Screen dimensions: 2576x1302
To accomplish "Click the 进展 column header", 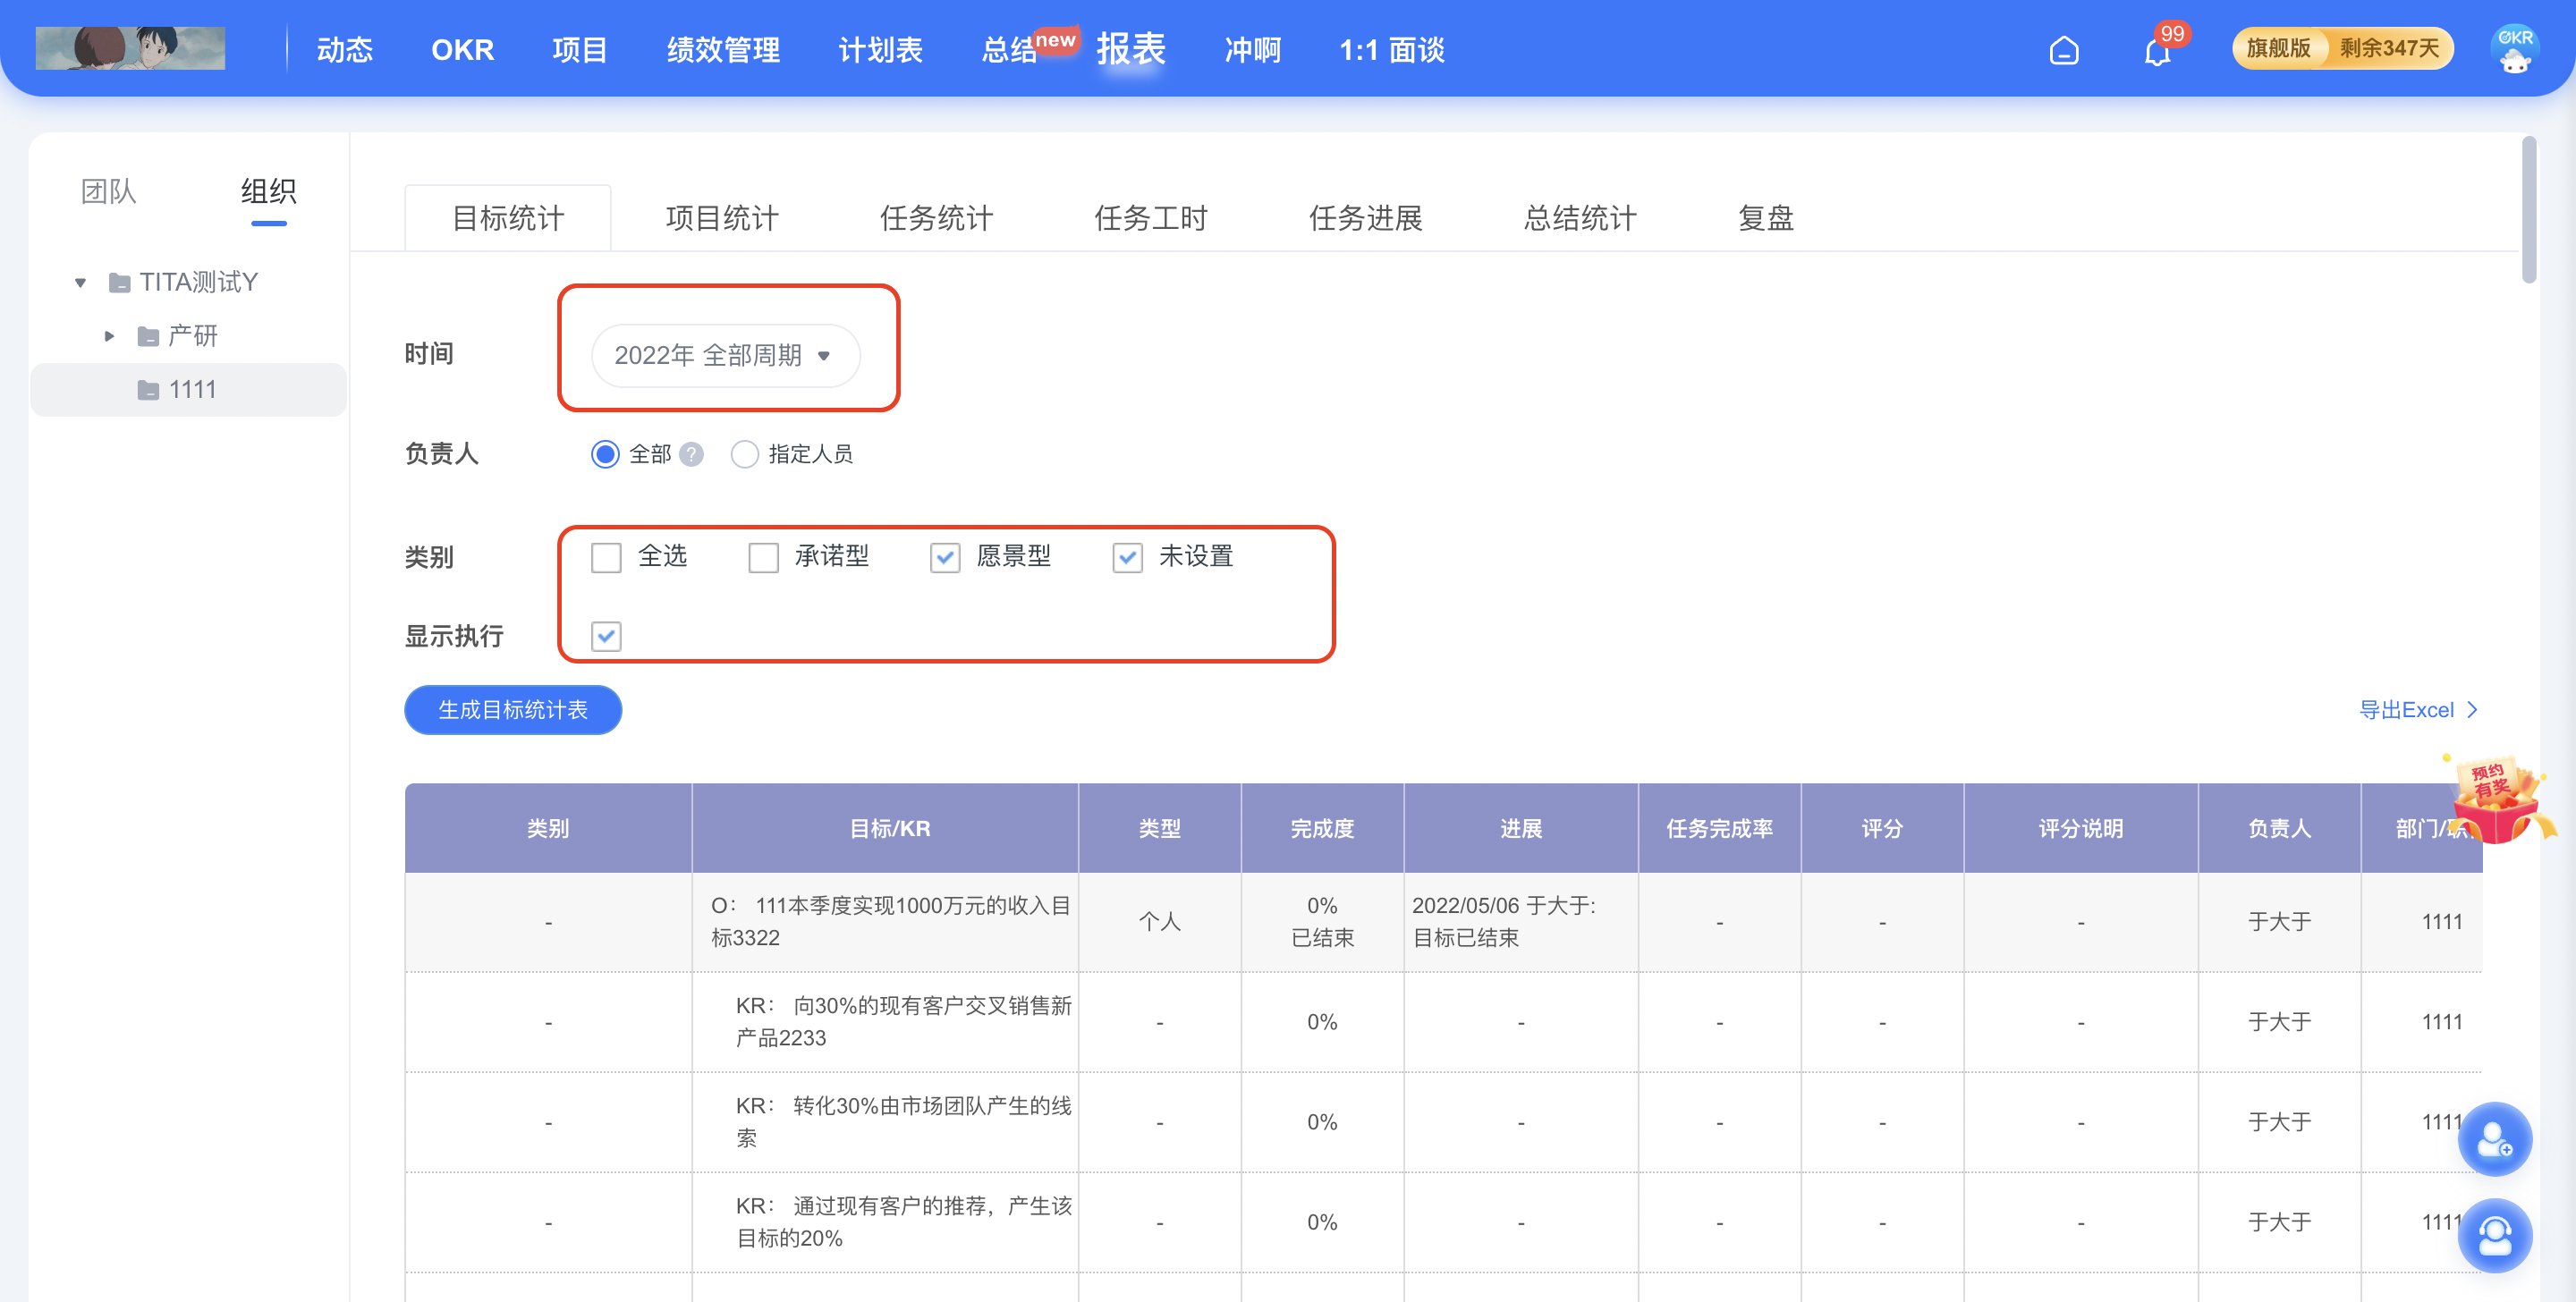I will click(x=1520, y=829).
